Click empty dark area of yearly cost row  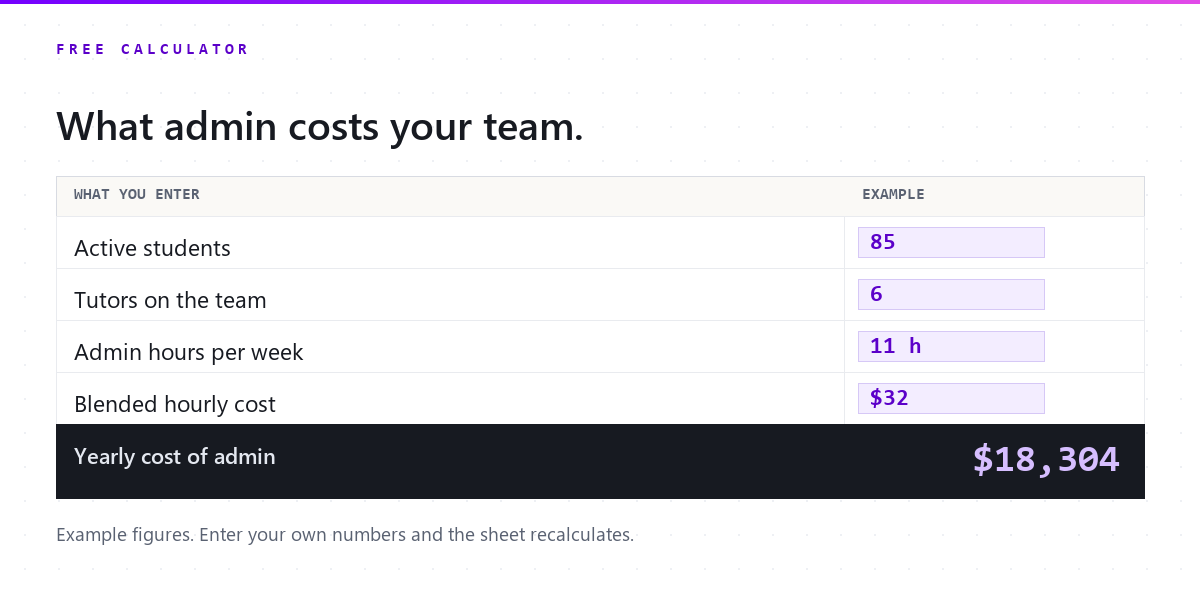(620, 461)
